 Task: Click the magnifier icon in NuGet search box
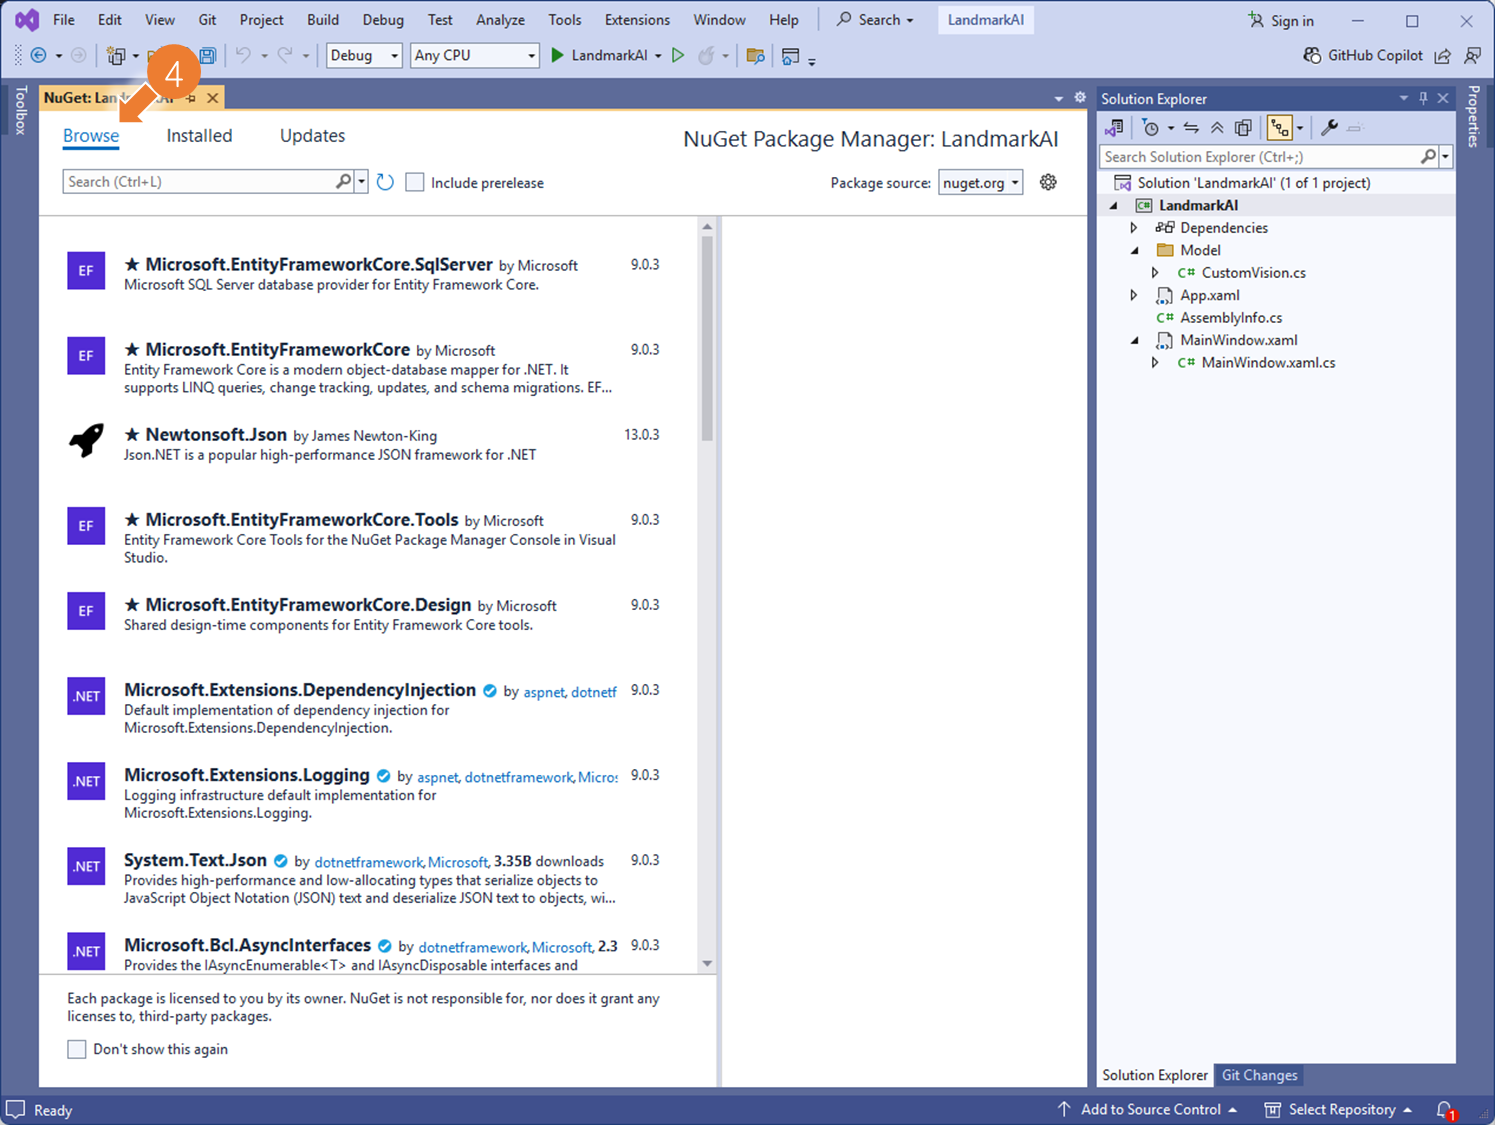coord(343,181)
